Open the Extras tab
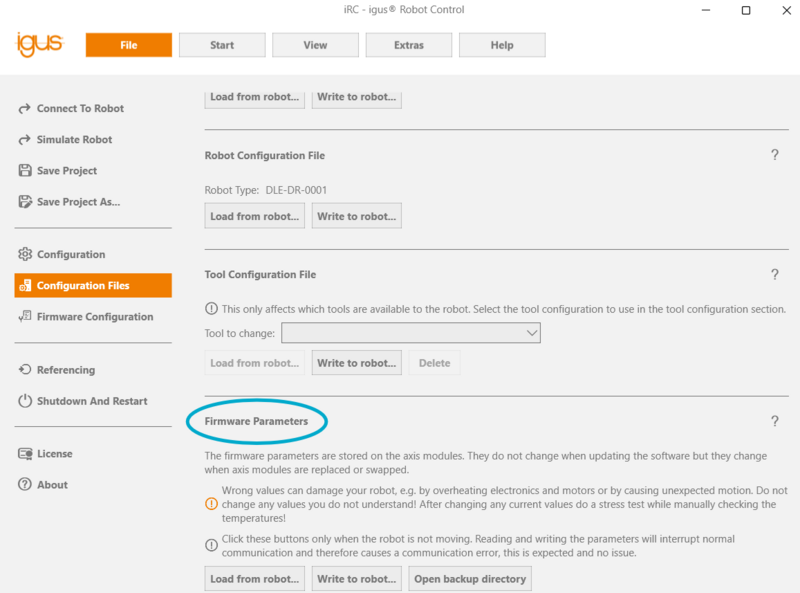 (x=409, y=45)
